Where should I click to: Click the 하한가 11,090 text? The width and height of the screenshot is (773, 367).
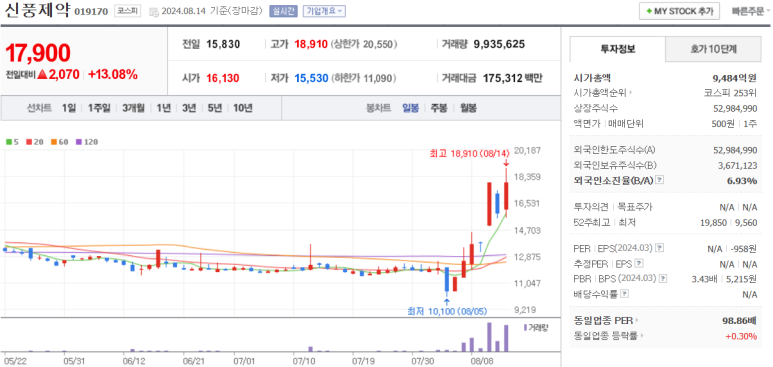click(x=364, y=78)
